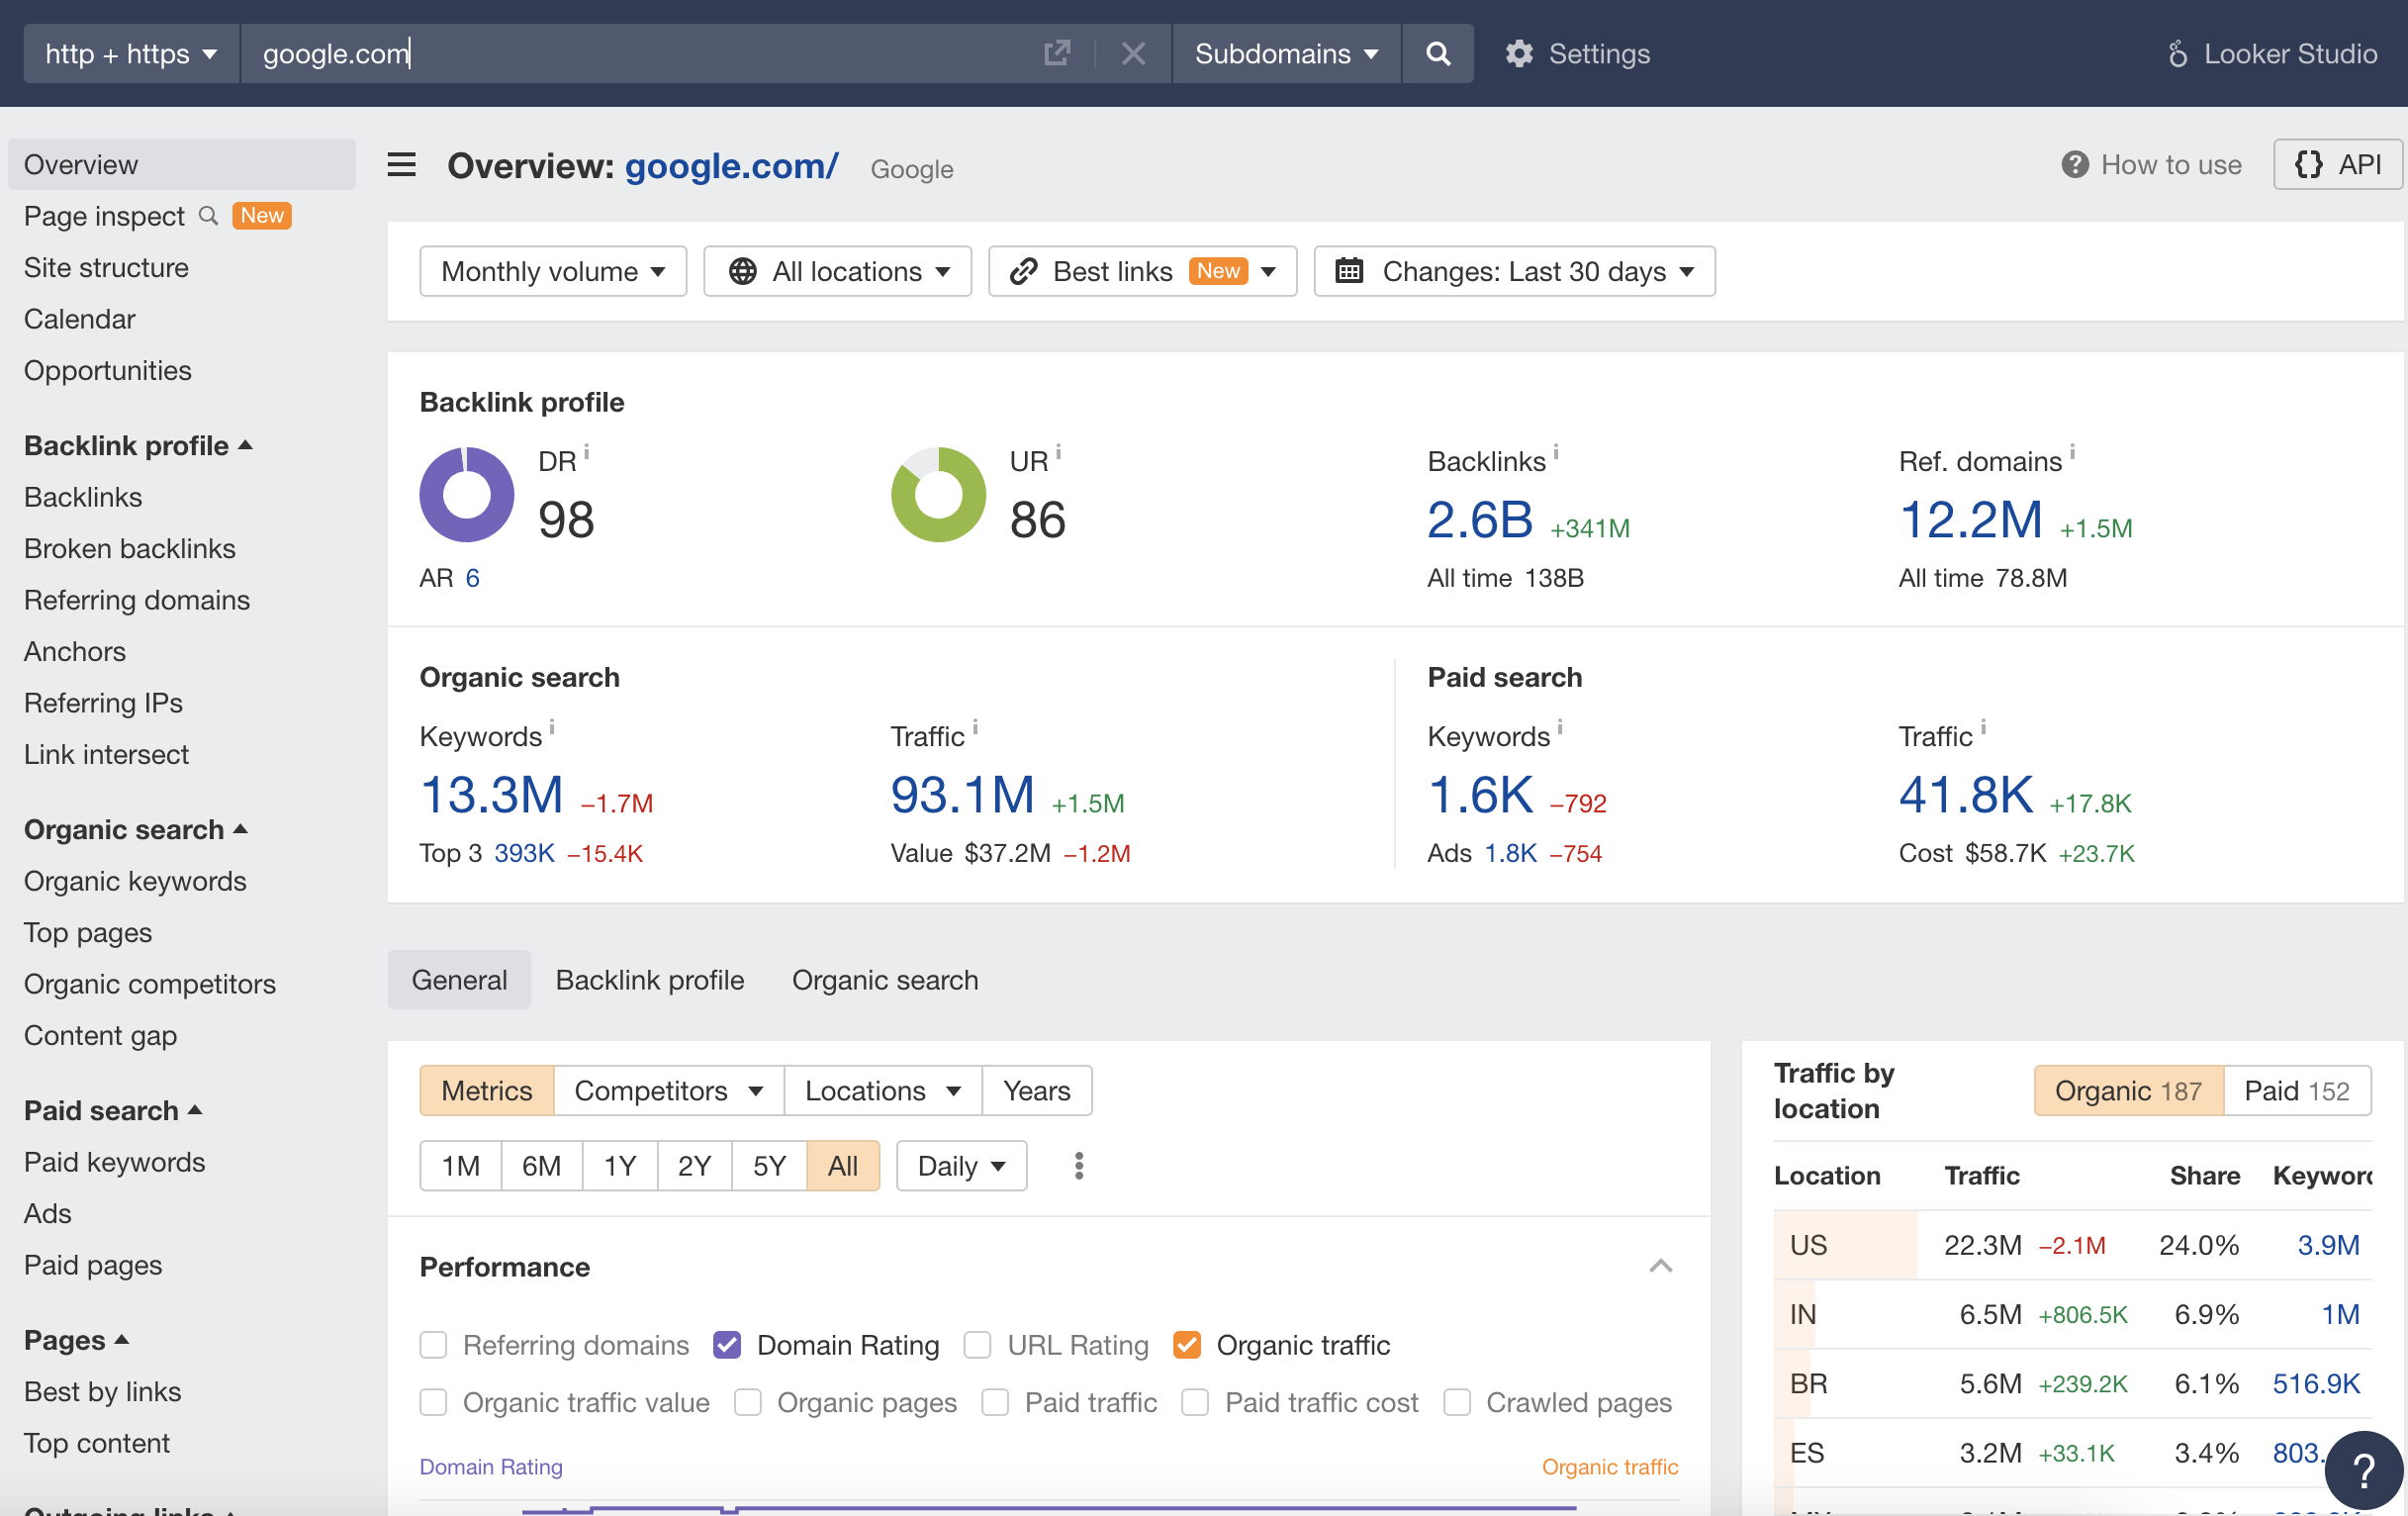Uncheck the Domain Rating checkbox
2408x1516 pixels.
coord(727,1344)
